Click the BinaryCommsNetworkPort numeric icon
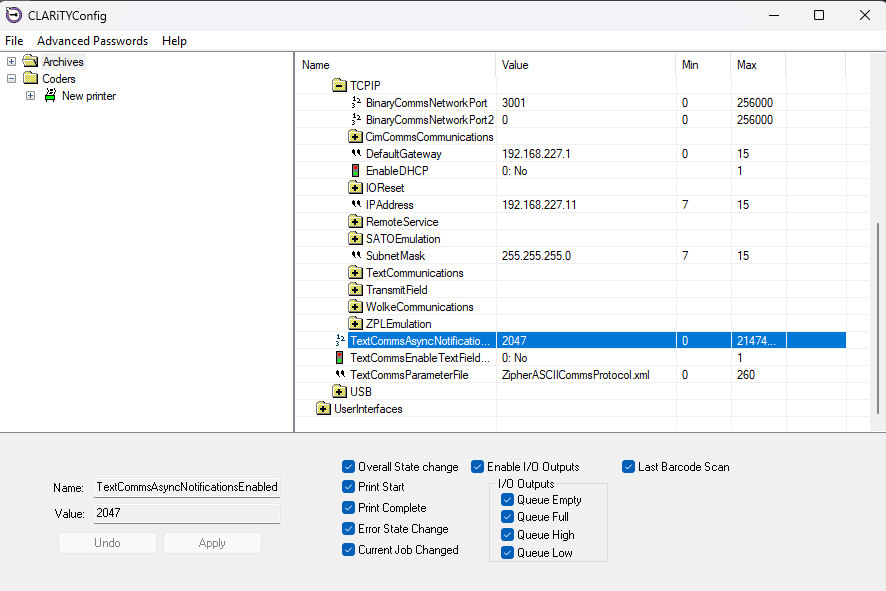This screenshot has height=591, width=886. [355, 103]
